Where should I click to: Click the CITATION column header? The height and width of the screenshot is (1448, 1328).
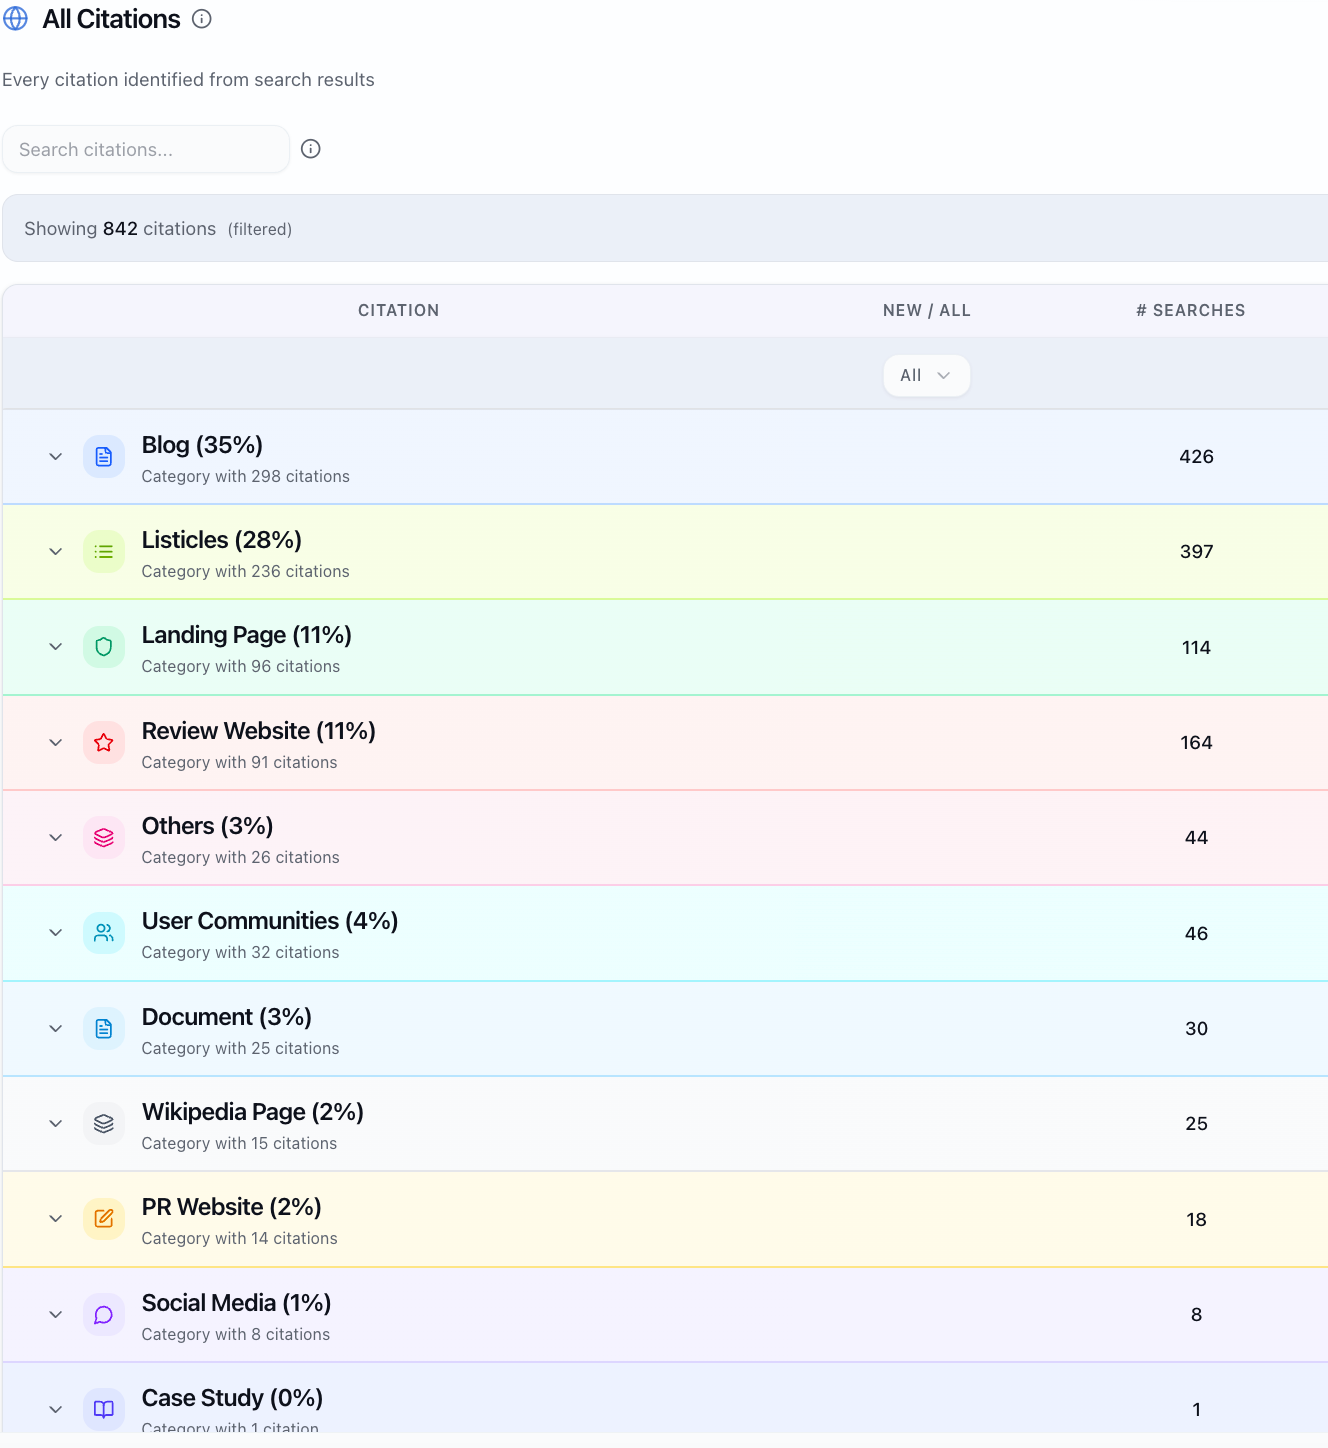pyautogui.click(x=398, y=311)
